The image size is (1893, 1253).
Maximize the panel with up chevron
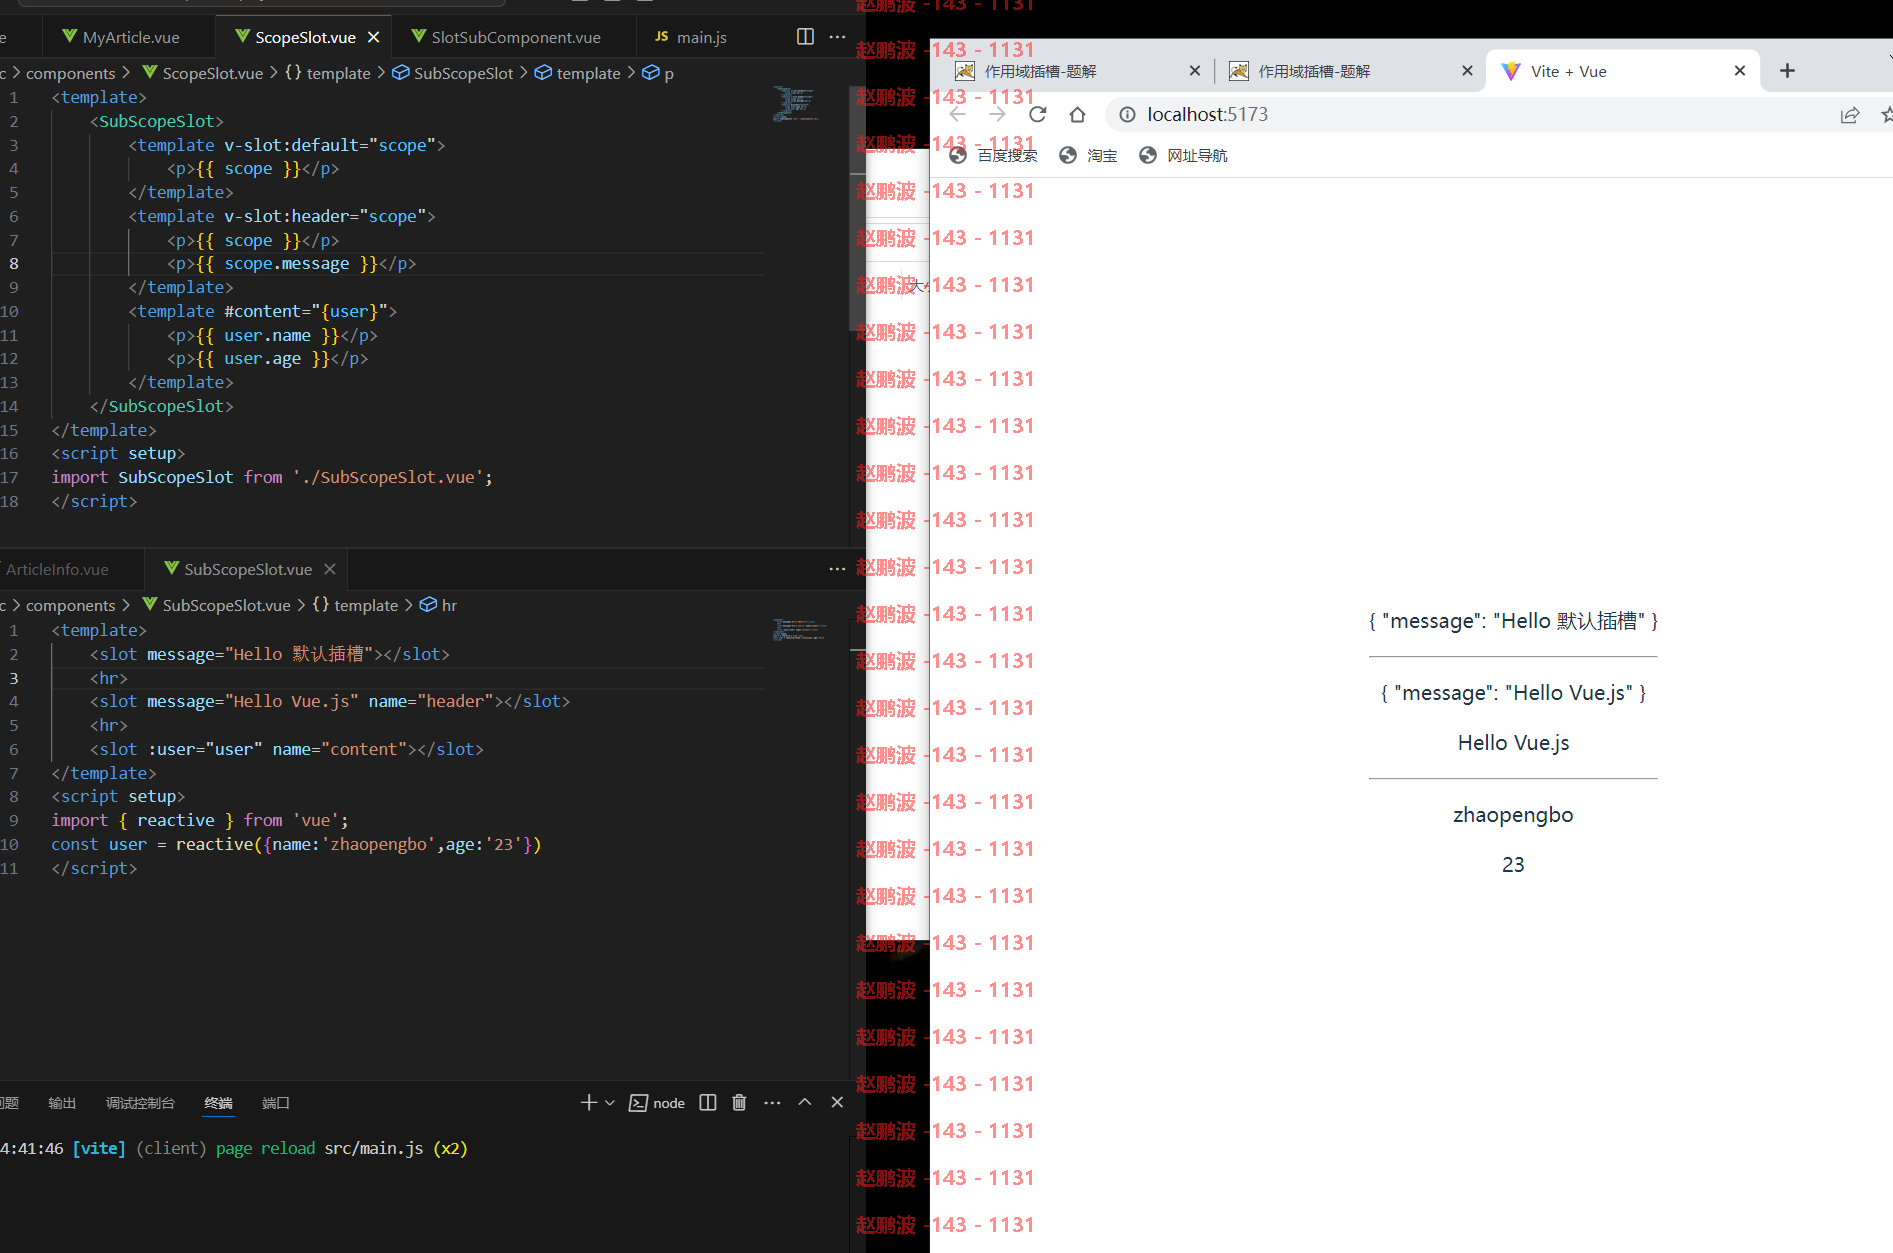pos(805,1102)
